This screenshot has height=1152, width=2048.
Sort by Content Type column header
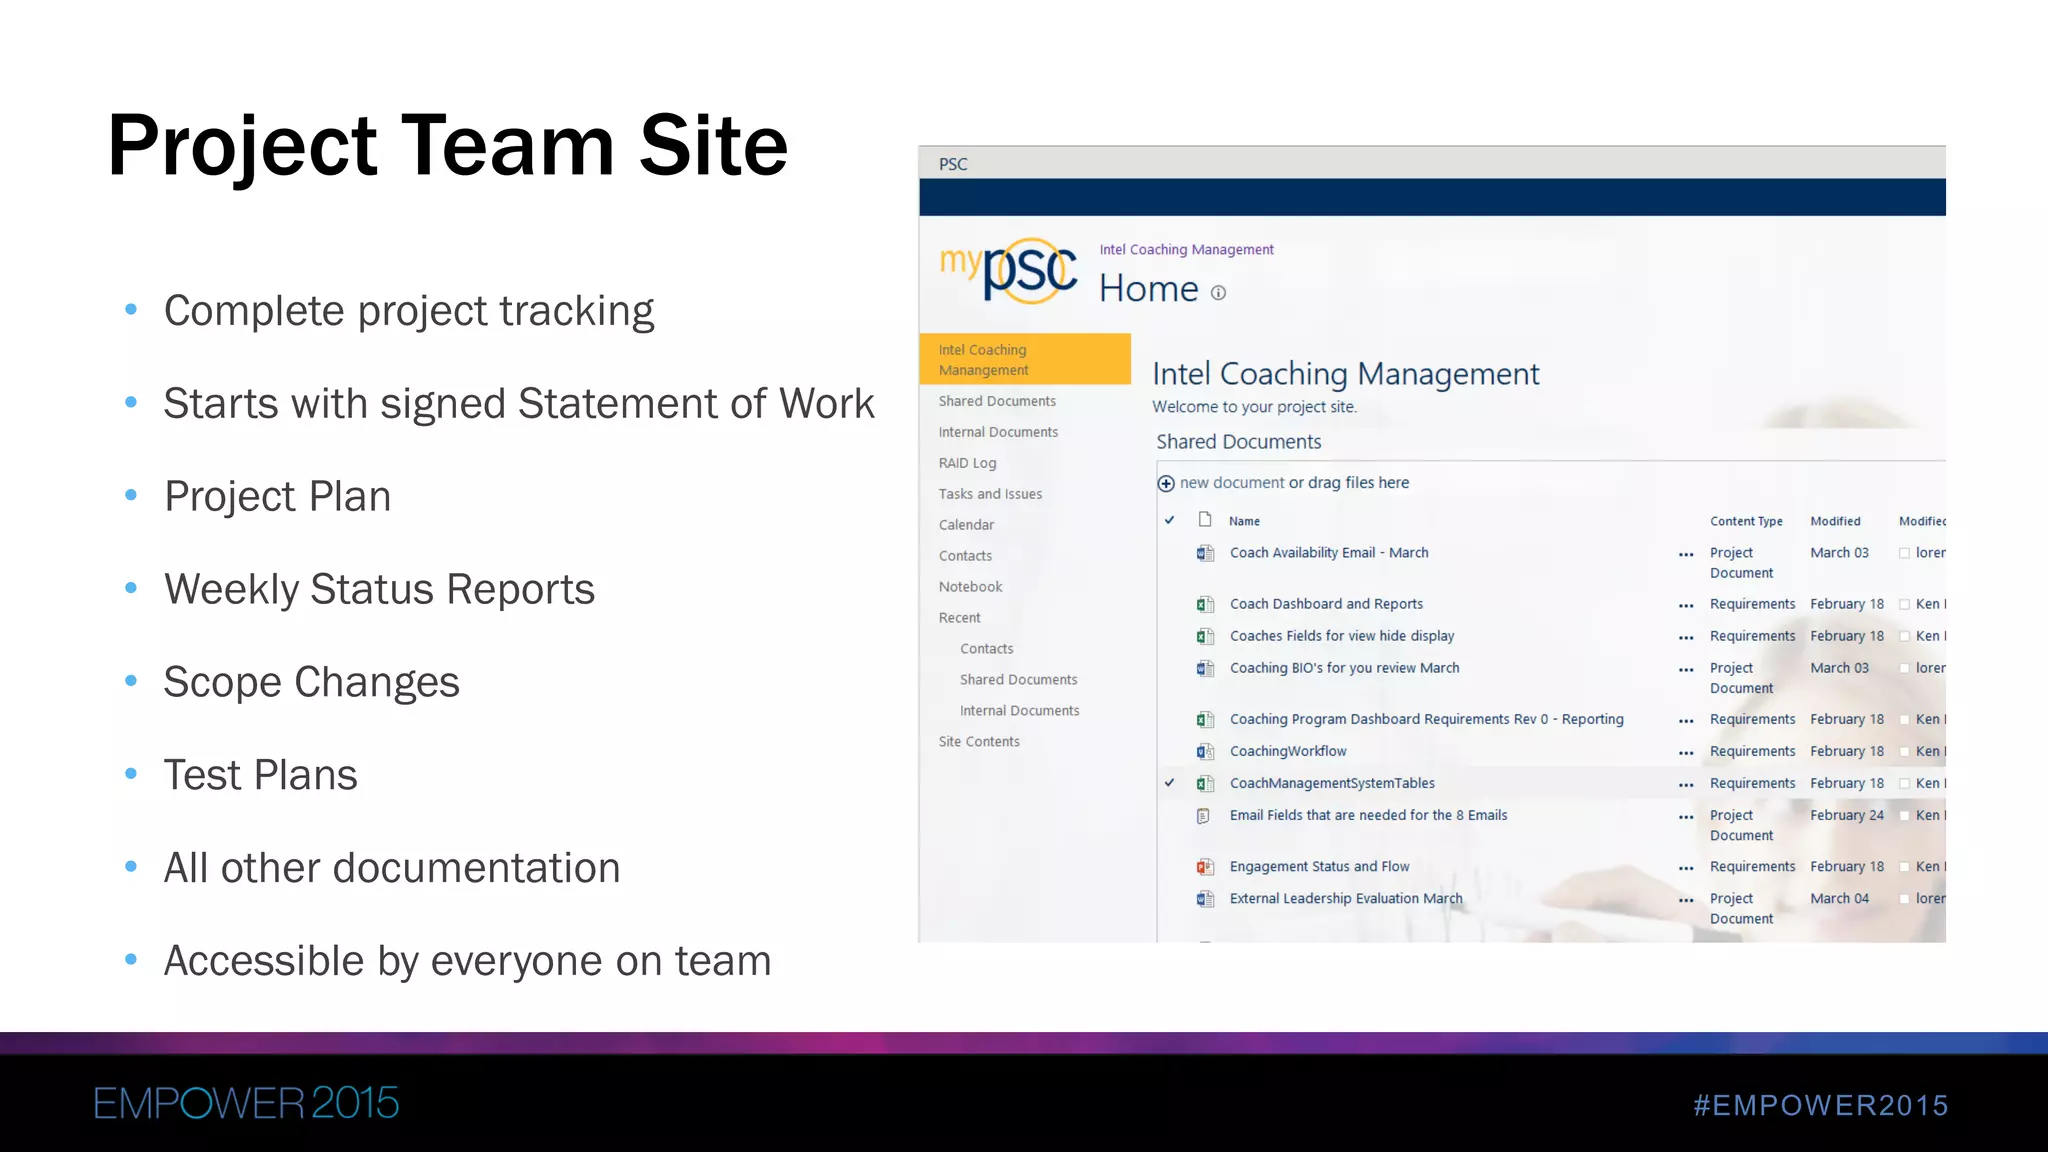point(1746,521)
